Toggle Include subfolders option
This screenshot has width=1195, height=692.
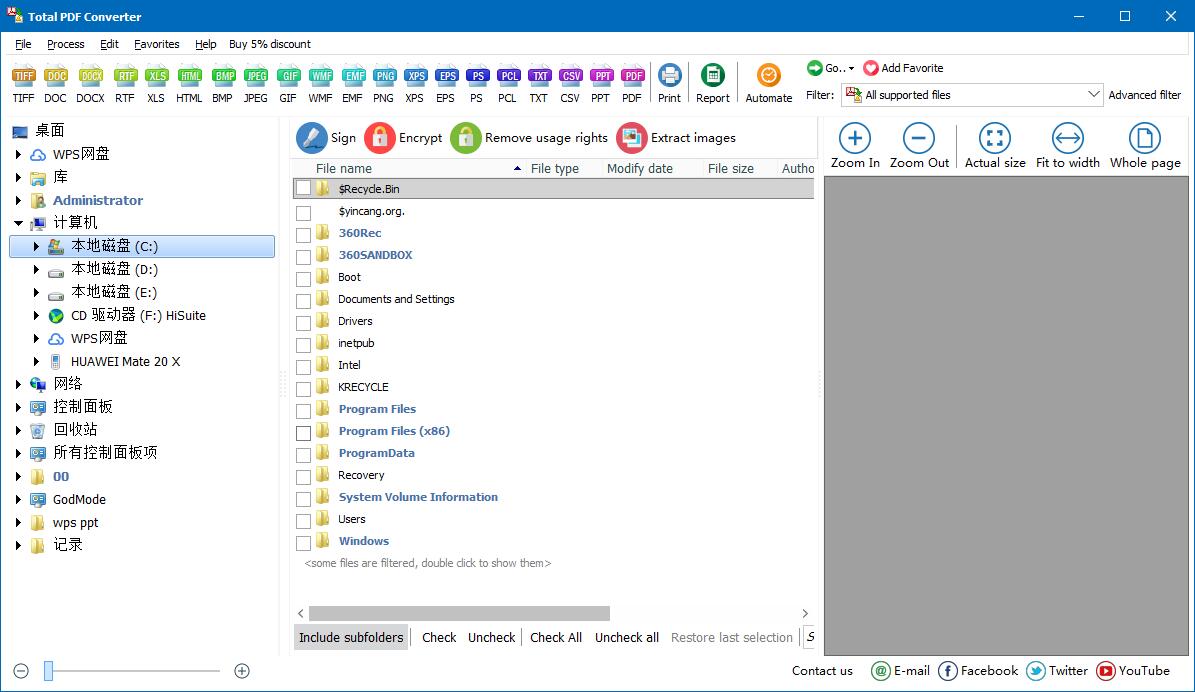(351, 637)
